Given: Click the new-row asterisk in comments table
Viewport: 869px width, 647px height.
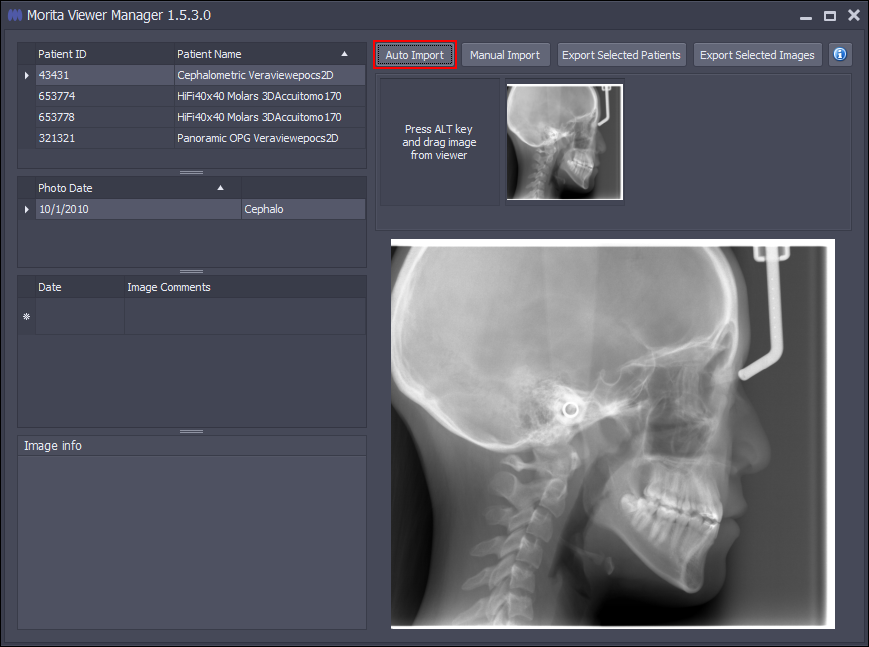Looking at the screenshot, I should (27, 317).
